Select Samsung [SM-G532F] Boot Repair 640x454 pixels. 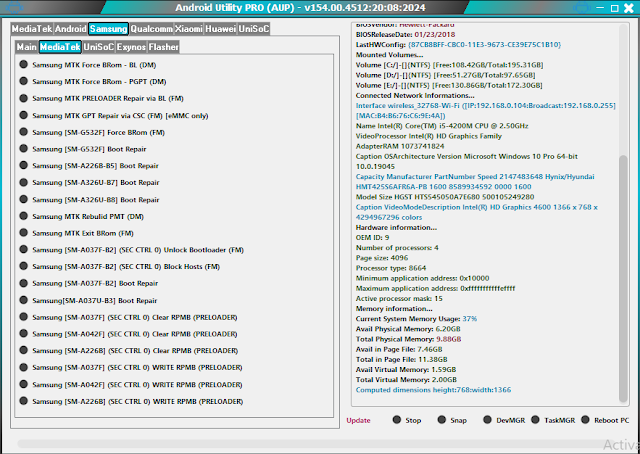click(83, 149)
